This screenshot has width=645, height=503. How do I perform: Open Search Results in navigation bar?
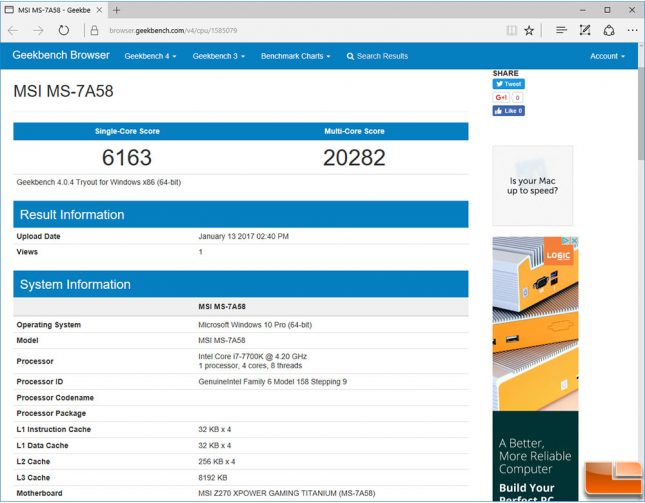point(377,56)
